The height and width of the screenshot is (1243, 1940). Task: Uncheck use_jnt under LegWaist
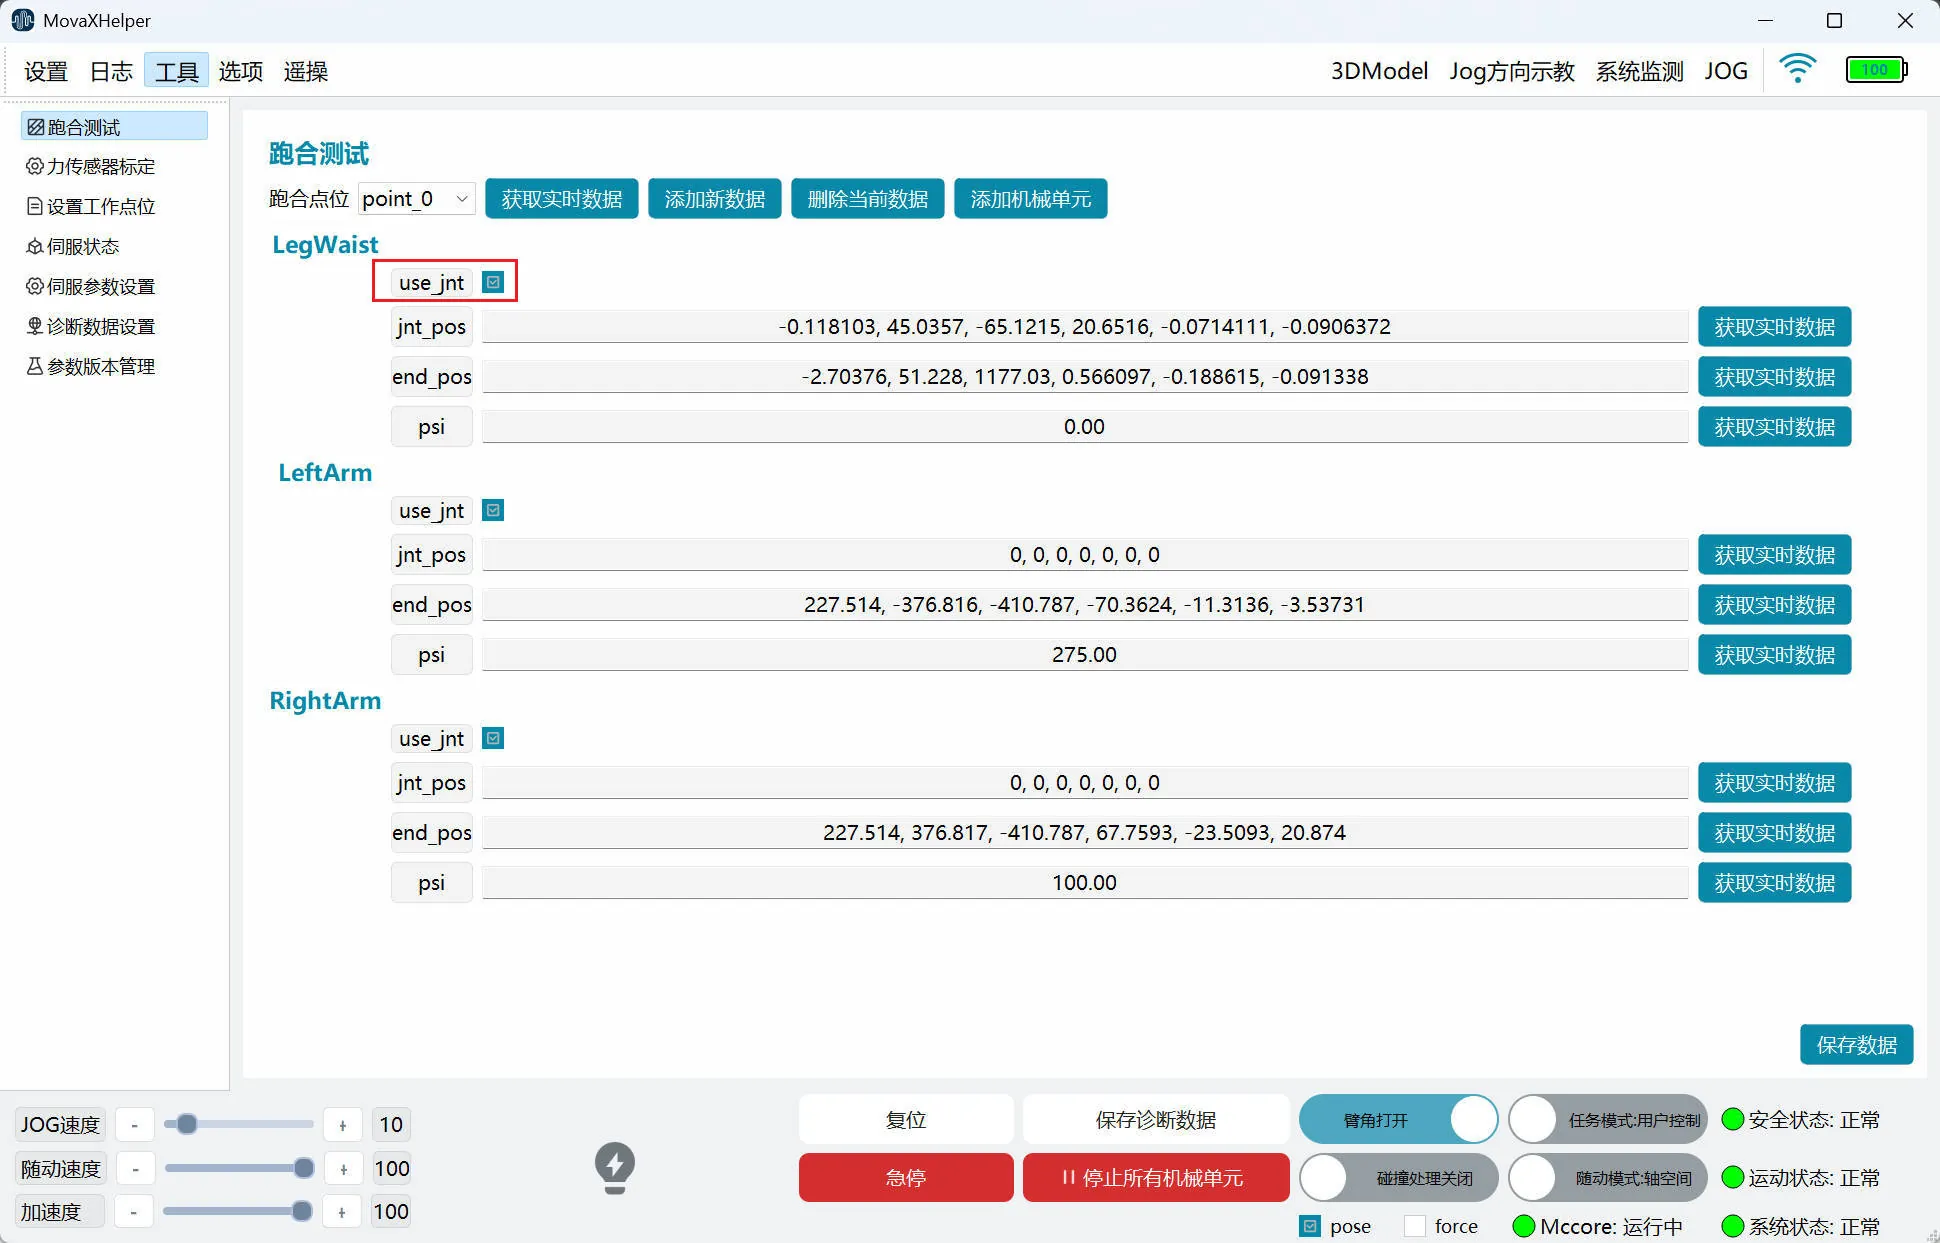point(493,282)
